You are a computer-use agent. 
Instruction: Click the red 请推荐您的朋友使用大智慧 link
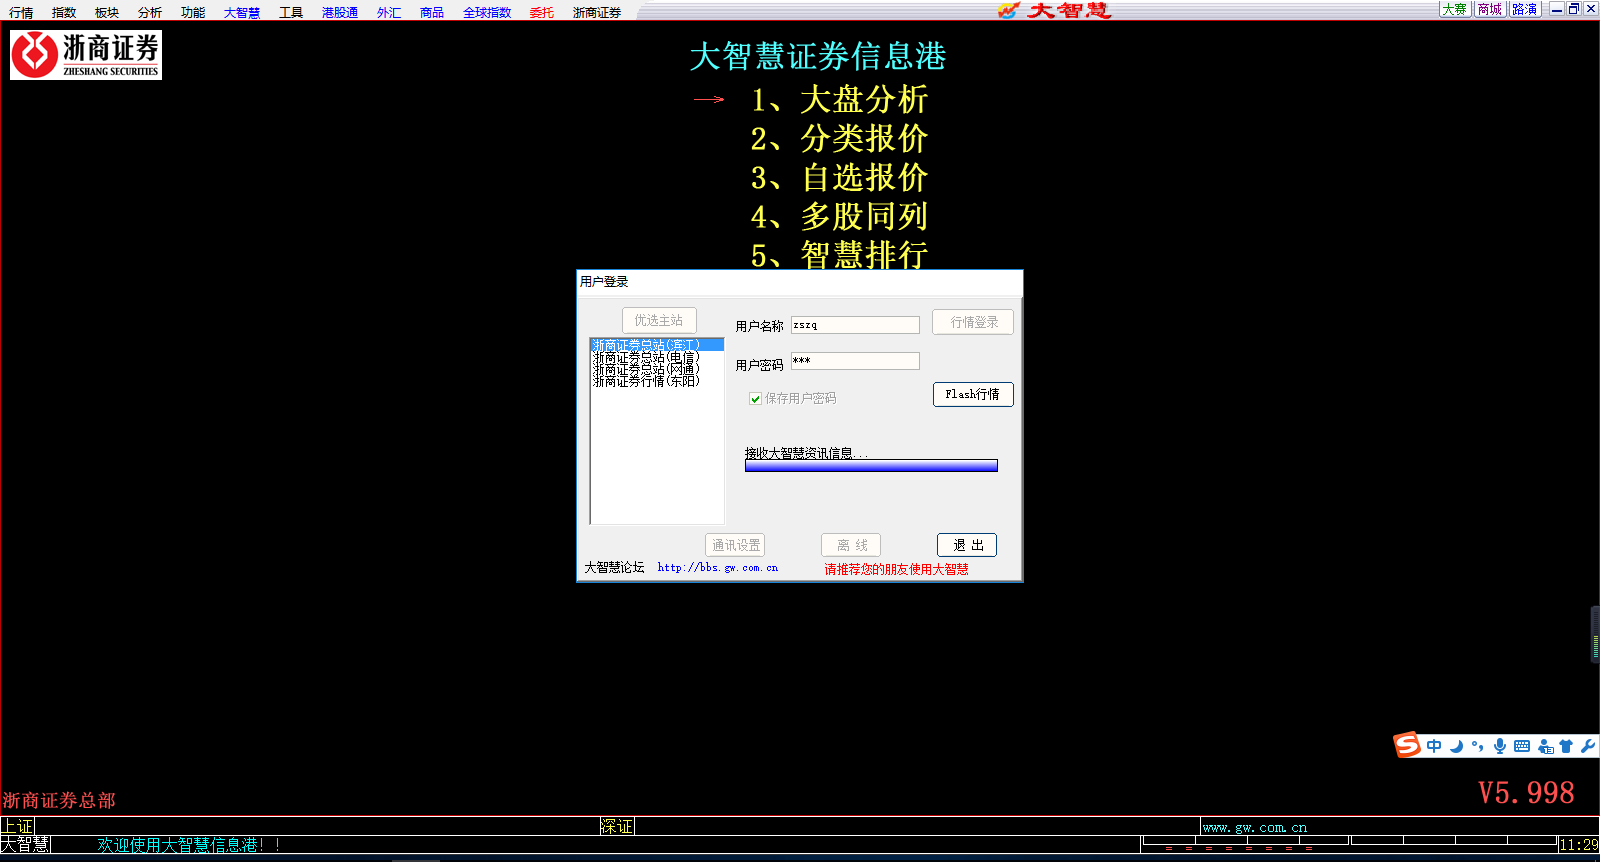coord(896,569)
